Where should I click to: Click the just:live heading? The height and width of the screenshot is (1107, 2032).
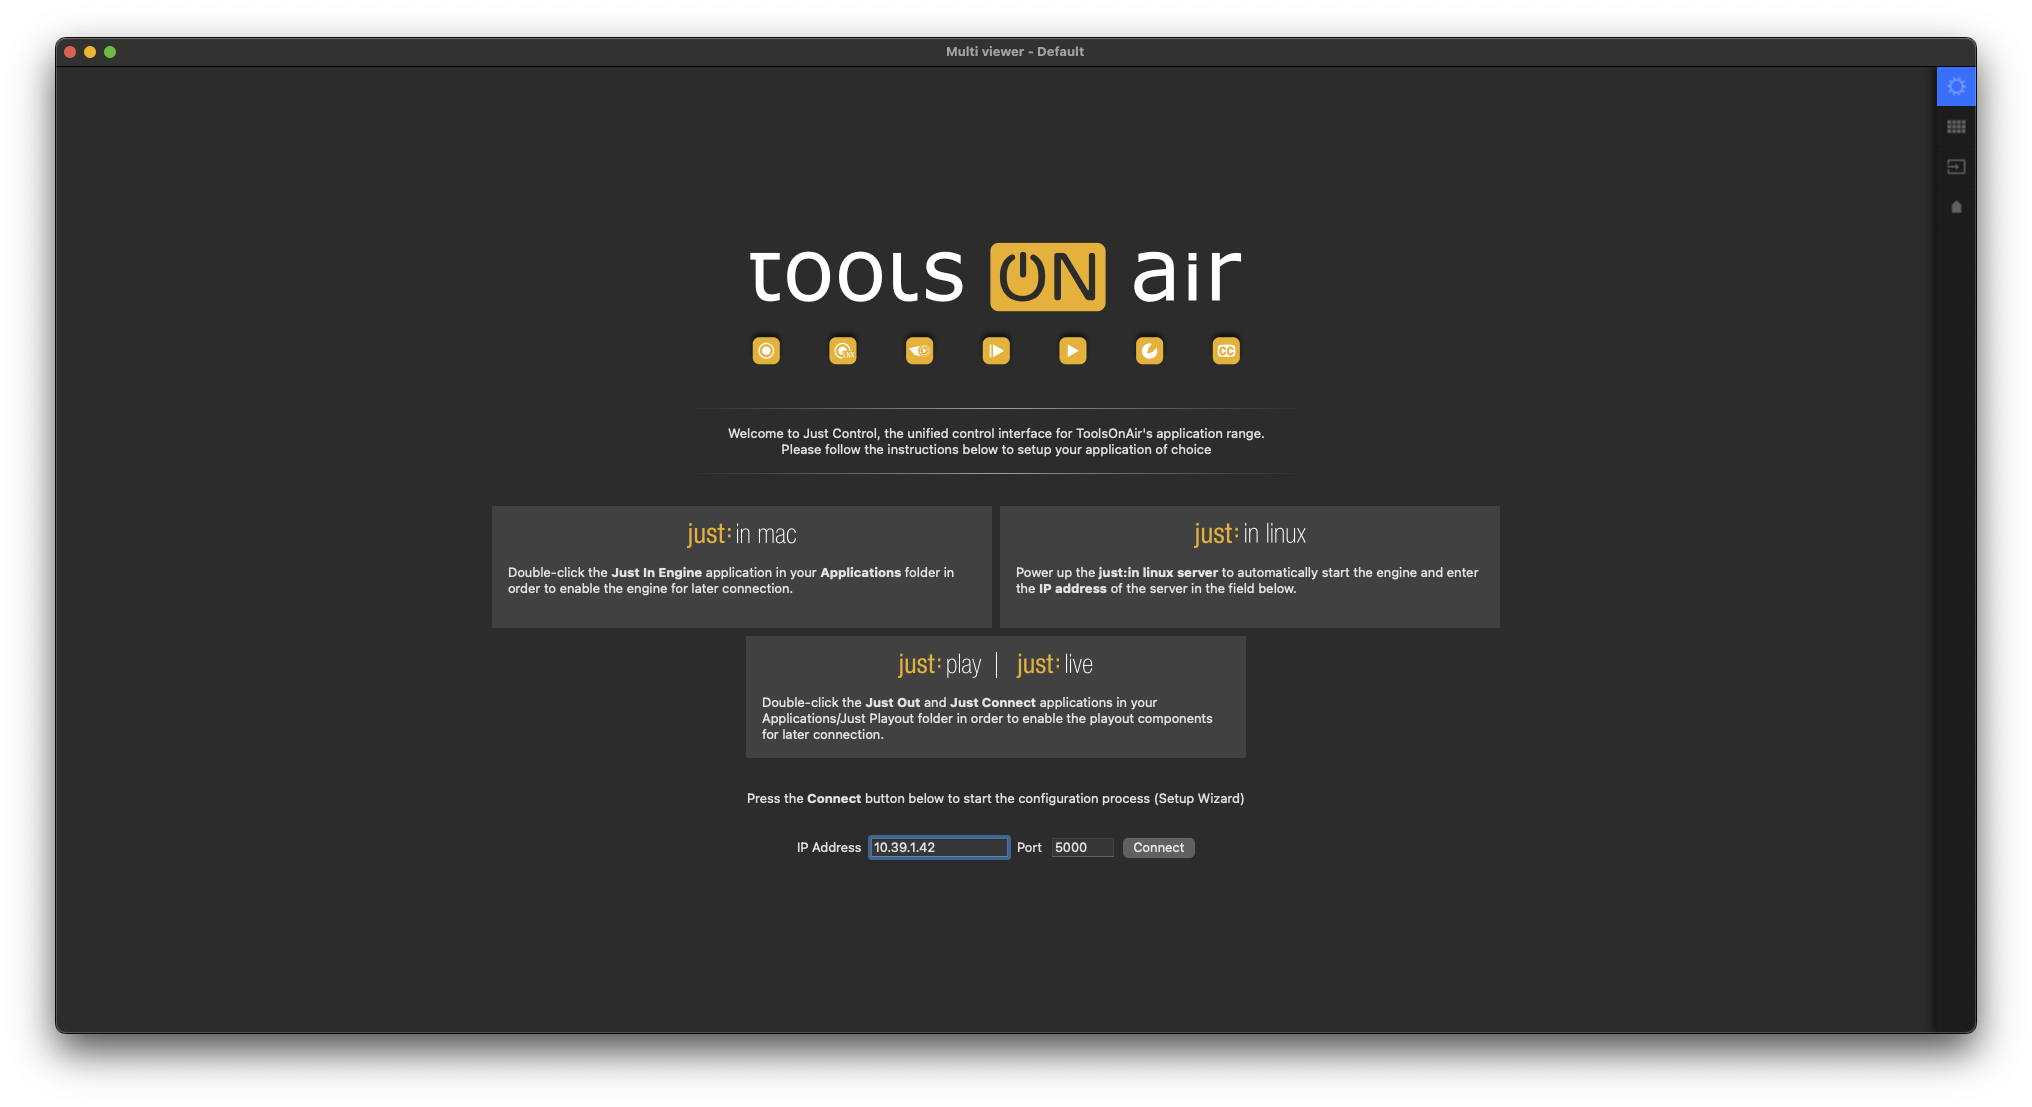(1055, 665)
